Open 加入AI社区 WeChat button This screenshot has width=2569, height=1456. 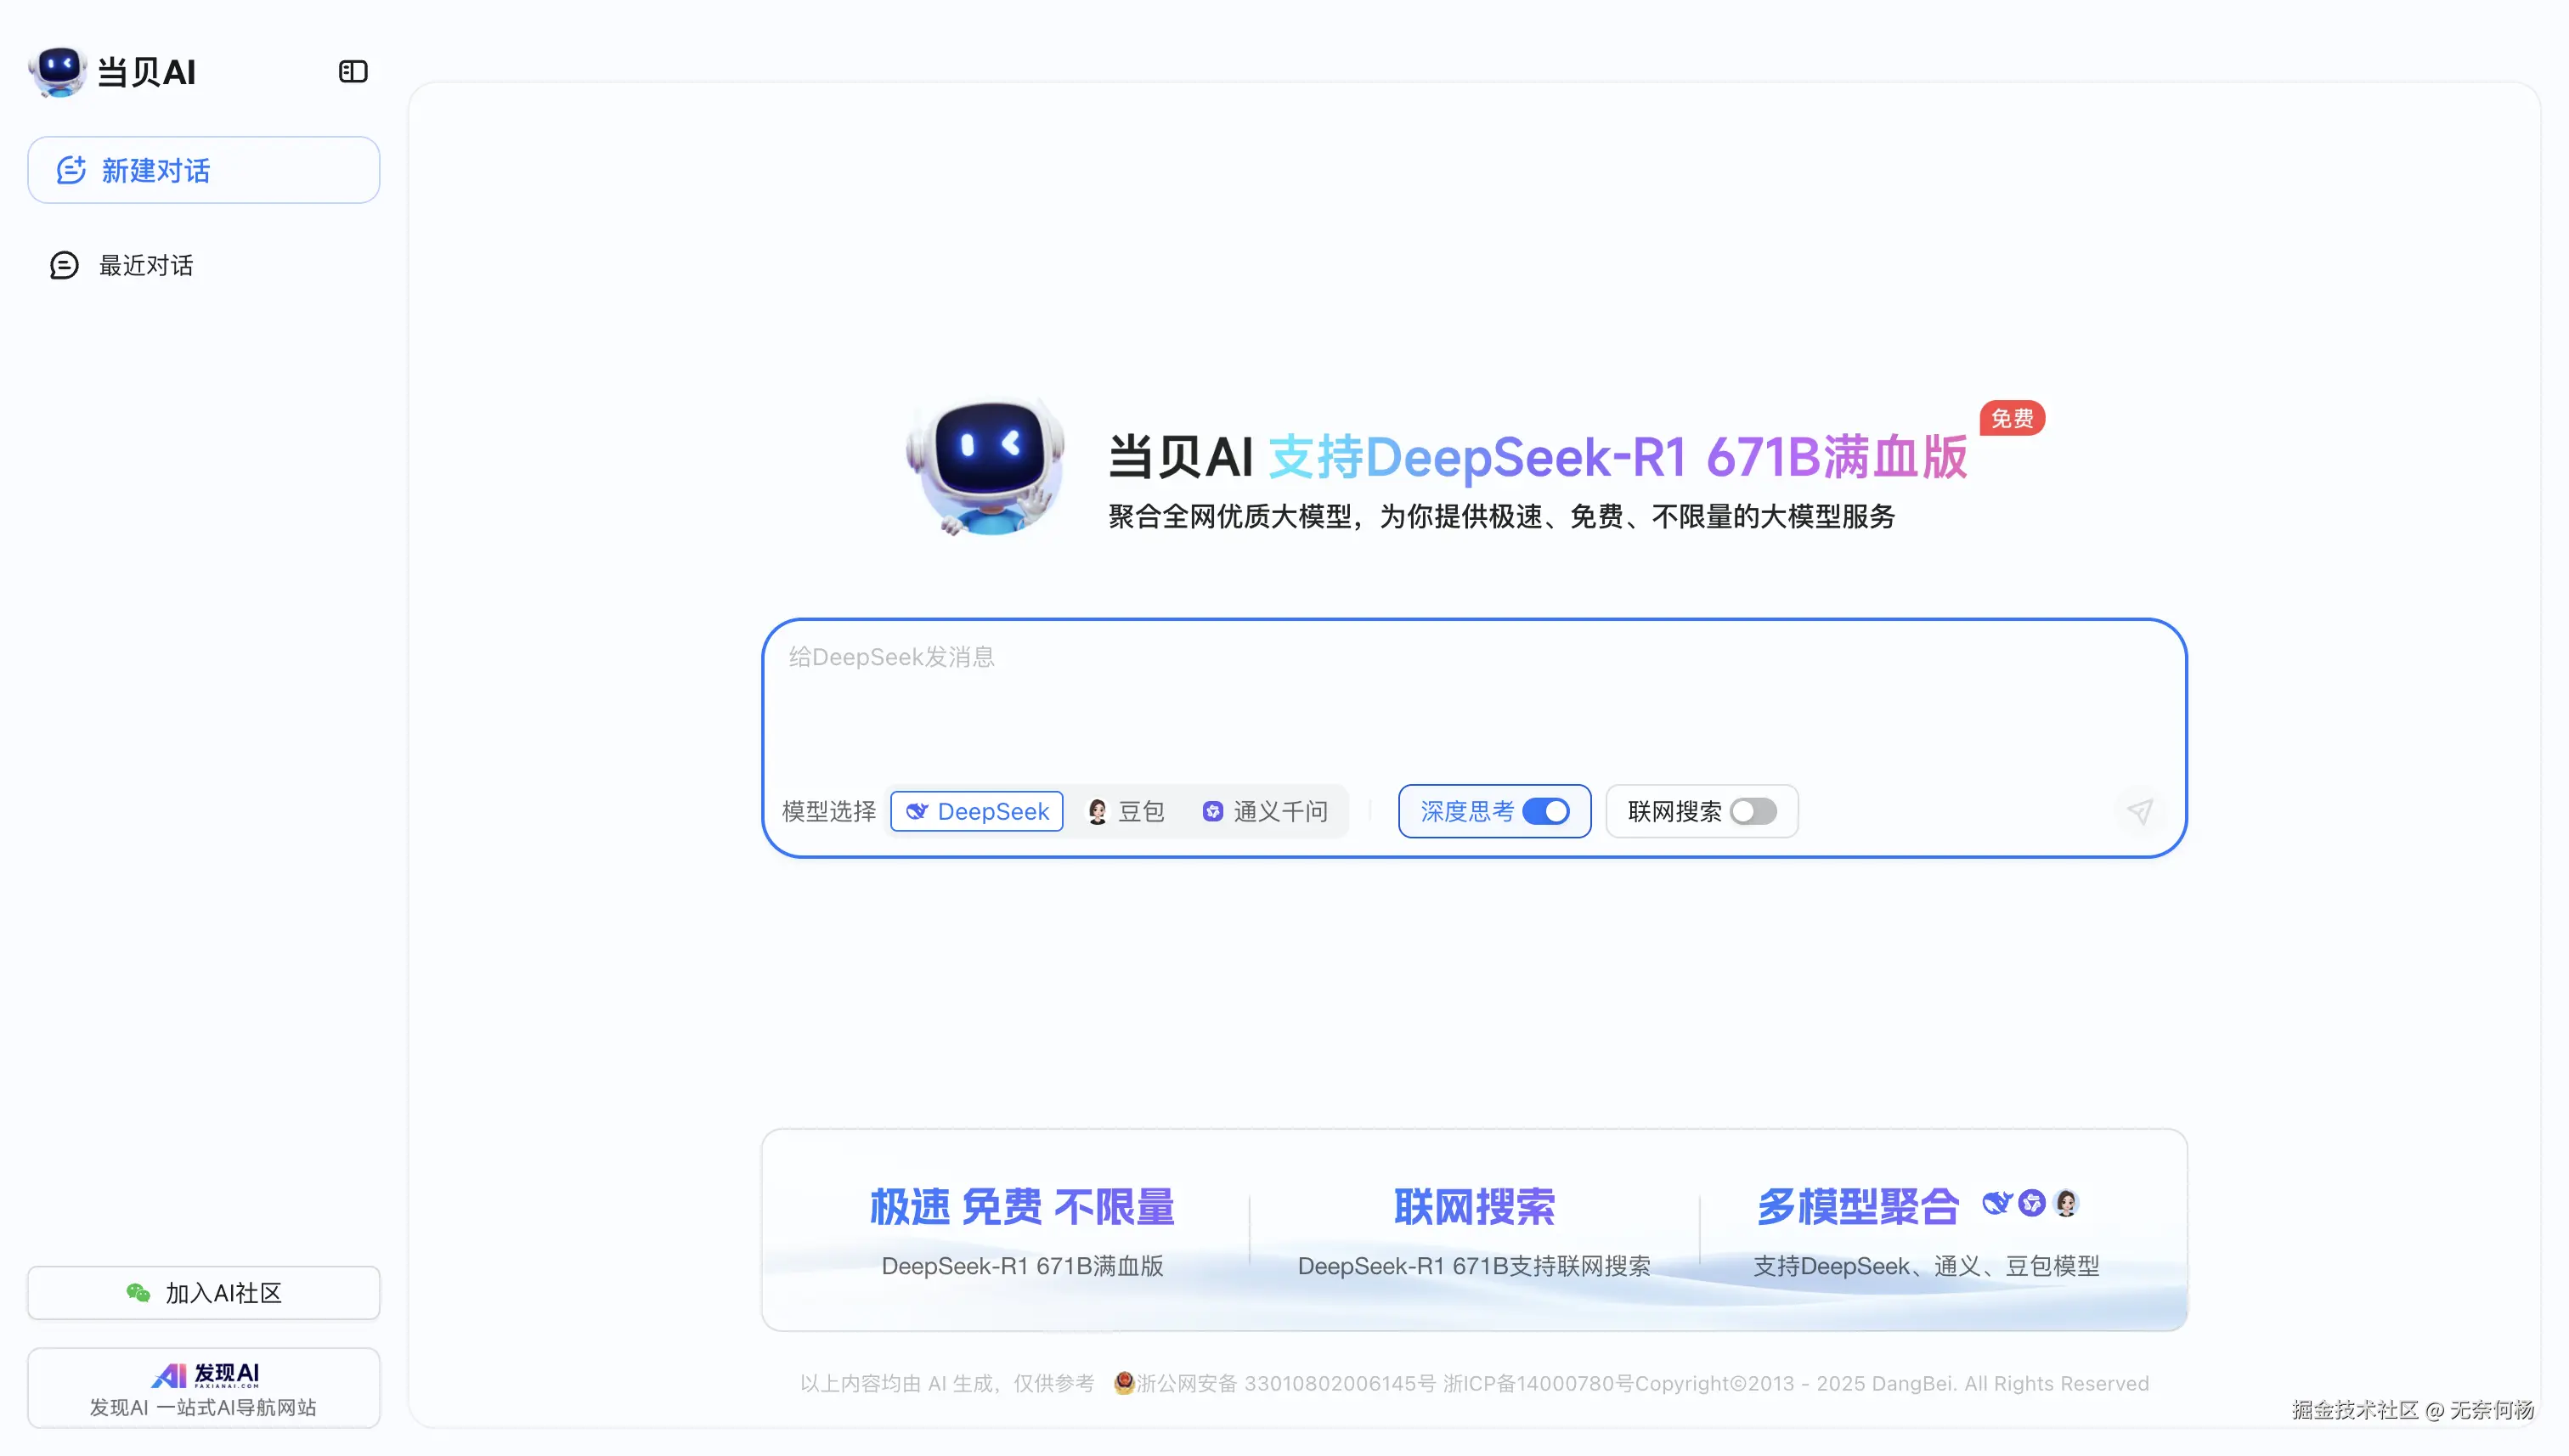point(204,1293)
